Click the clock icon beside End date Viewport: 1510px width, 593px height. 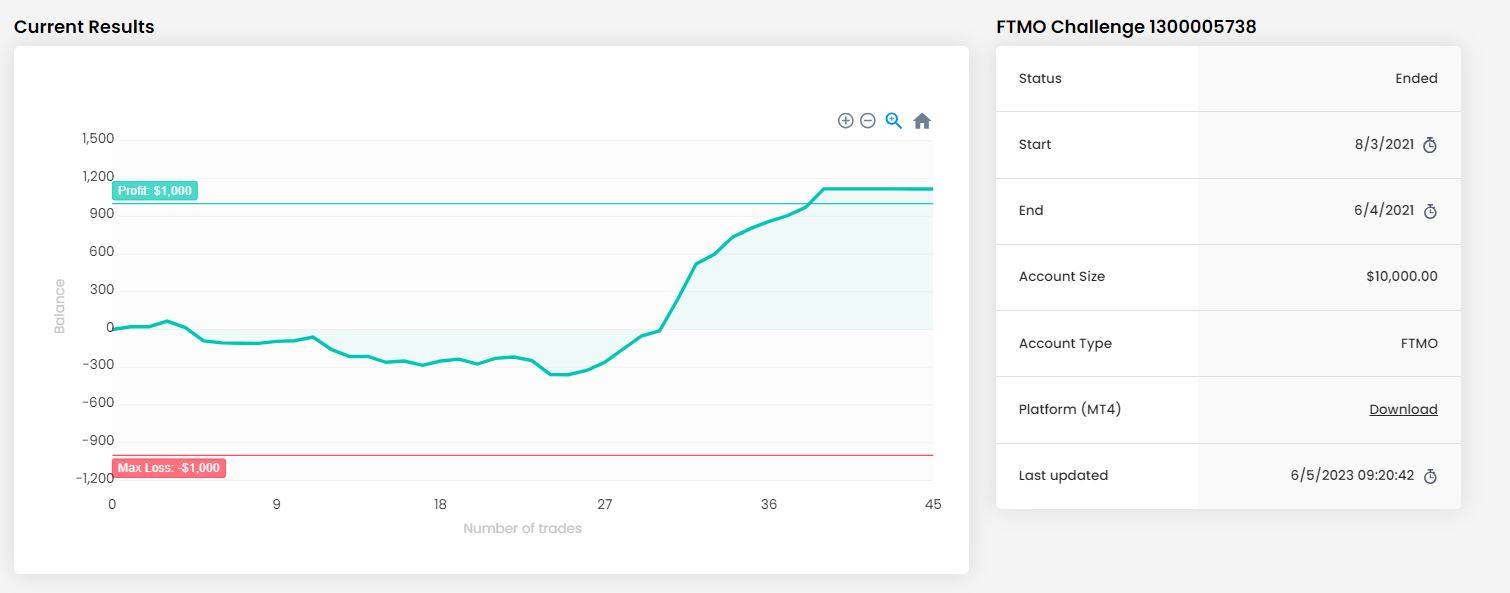[1430, 211]
